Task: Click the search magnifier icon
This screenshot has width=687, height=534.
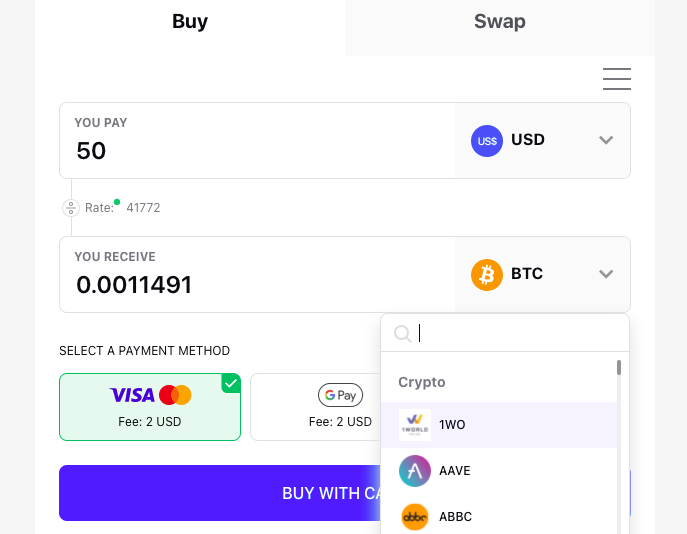Action: (x=403, y=333)
